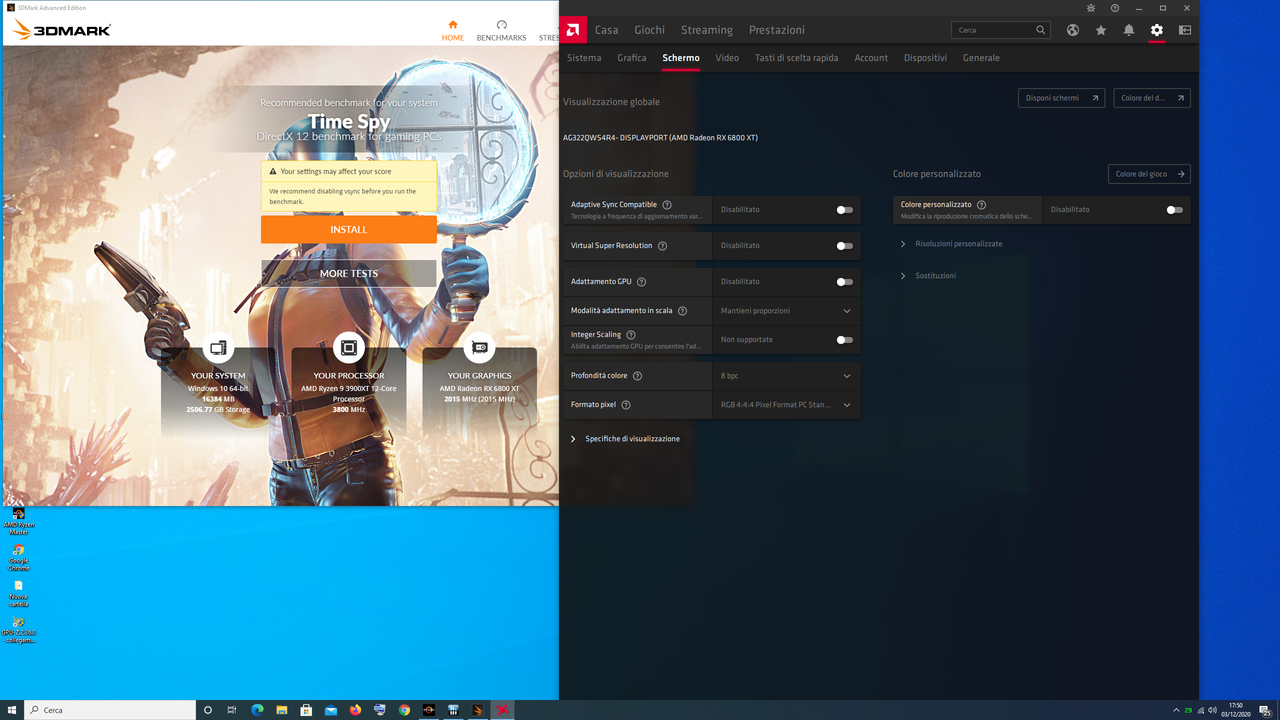Switch to Video tab

coord(727,58)
